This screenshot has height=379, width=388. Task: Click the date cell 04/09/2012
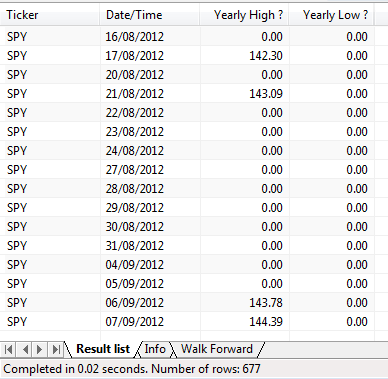[x=150, y=265]
